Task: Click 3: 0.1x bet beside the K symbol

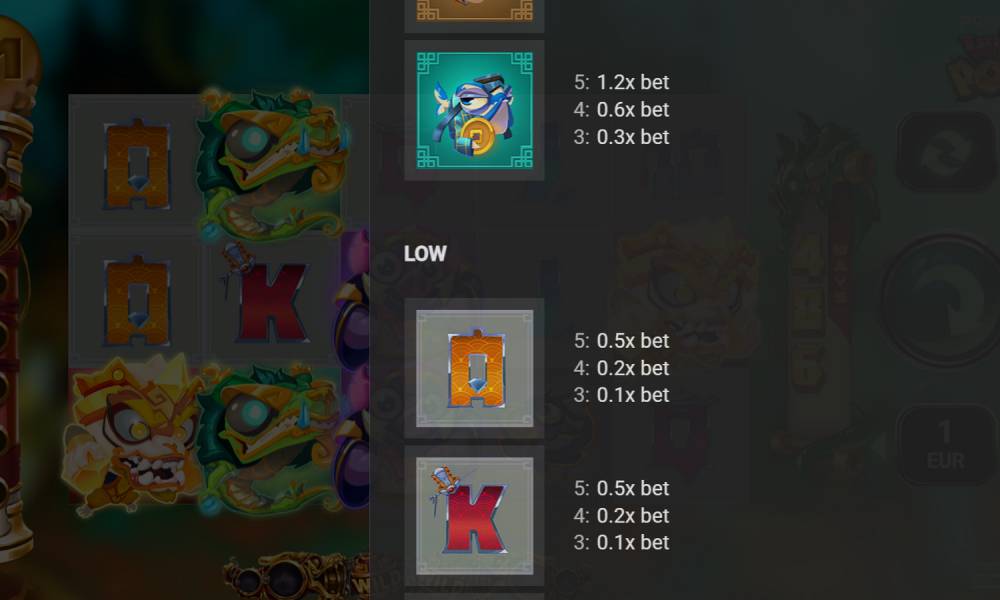Action: 621,543
